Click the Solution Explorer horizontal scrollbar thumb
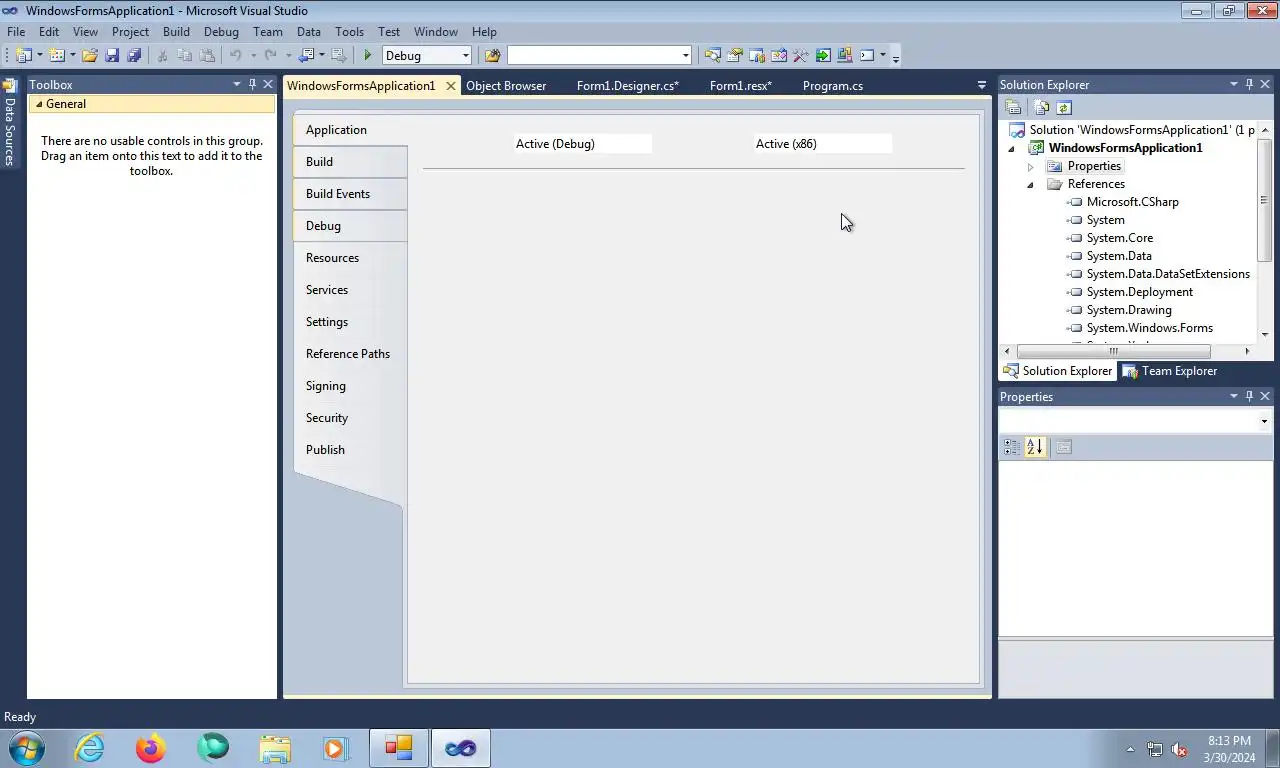The height and width of the screenshot is (768, 1280). tap(1113, 352)
